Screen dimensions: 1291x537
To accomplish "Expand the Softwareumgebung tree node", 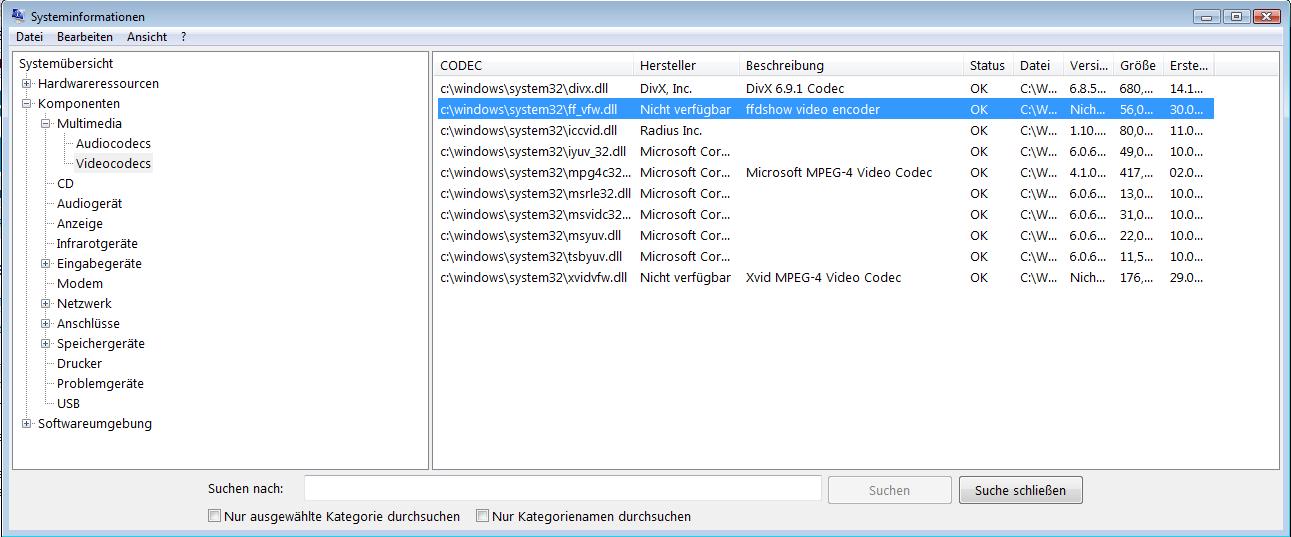I will tap(27, 424).
